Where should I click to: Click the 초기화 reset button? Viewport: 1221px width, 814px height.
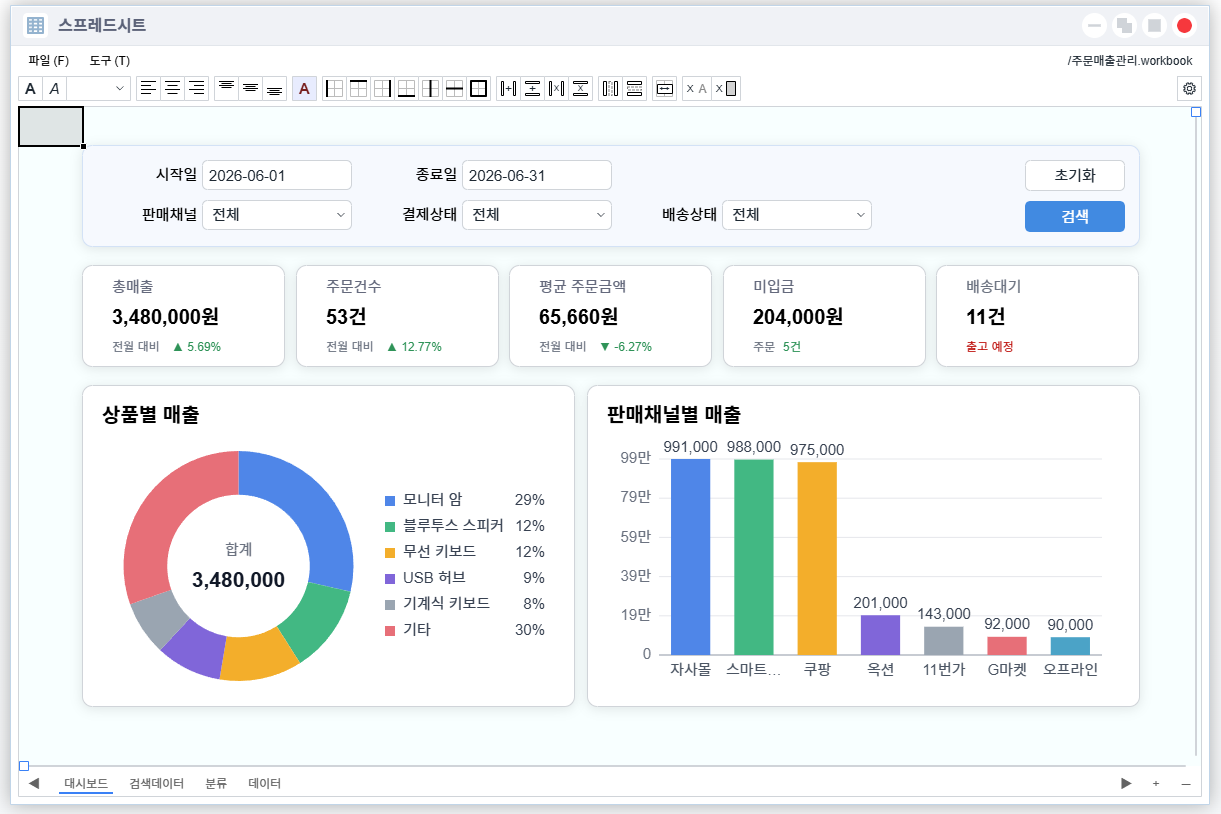tap(1075, 175)
